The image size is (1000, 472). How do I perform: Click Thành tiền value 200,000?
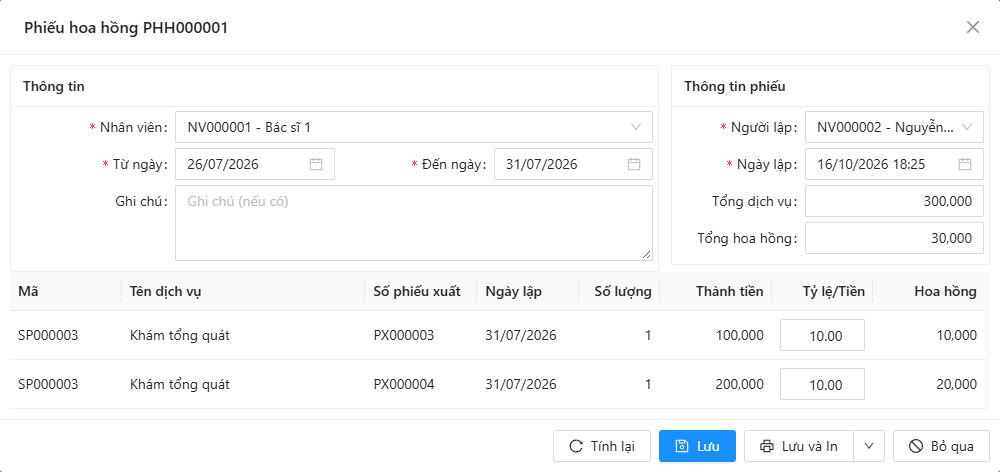[740, 384]
